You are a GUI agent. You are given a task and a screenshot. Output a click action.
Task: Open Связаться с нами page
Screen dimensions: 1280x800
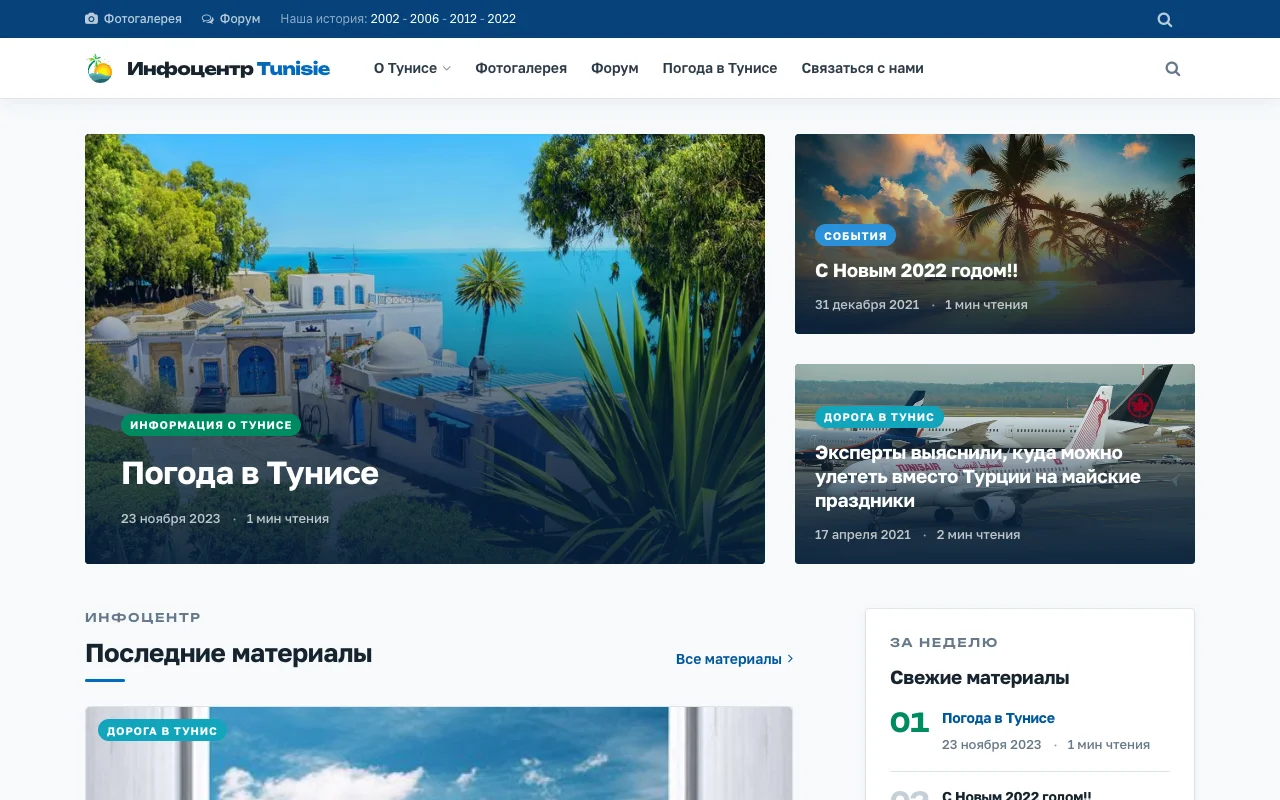coord(862,68)
